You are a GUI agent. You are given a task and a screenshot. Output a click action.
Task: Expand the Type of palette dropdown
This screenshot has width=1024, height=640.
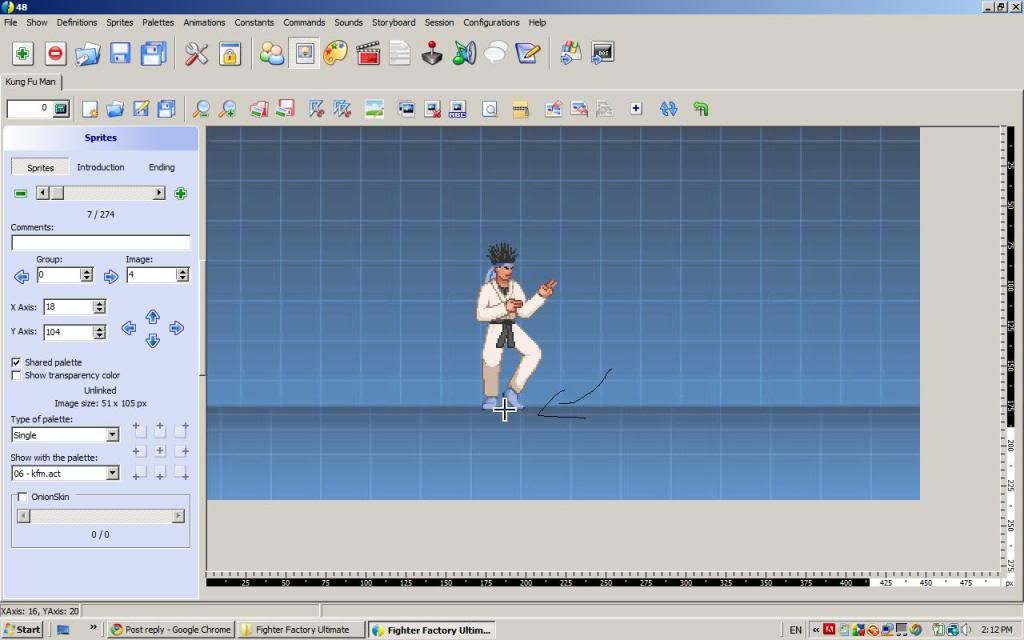tap(112, 435)
